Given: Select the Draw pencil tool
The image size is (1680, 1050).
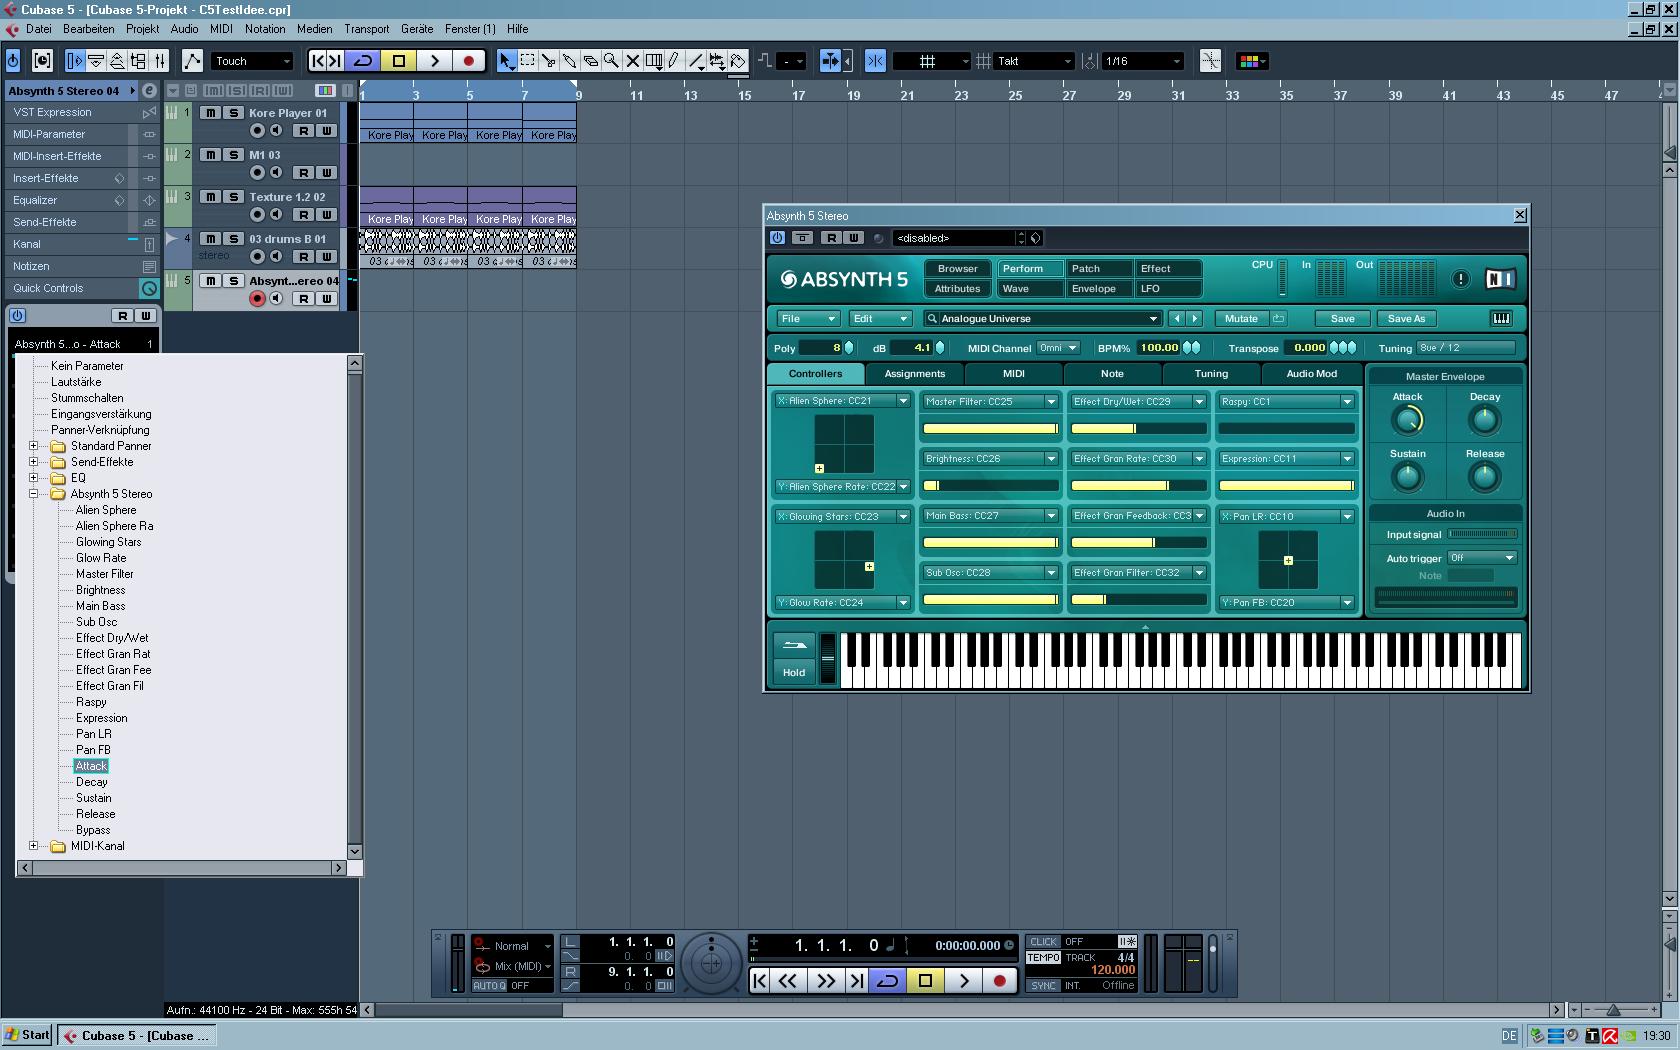Looking at the screenshot, I should point(674,61).
